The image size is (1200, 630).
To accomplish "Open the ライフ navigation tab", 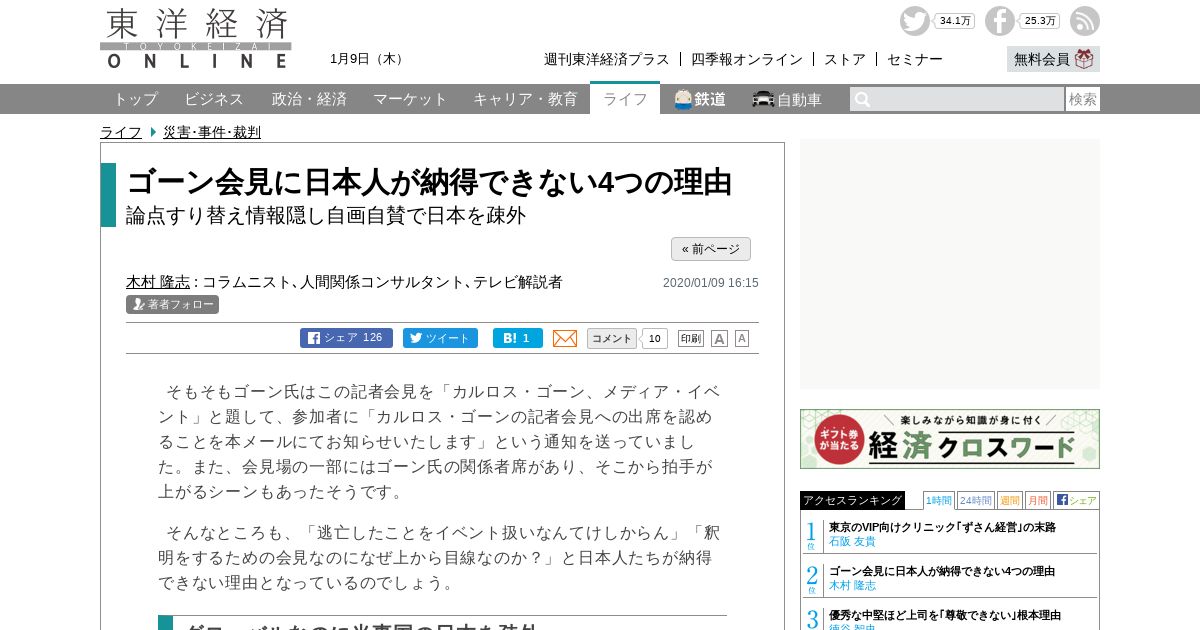I will [625, 99].
